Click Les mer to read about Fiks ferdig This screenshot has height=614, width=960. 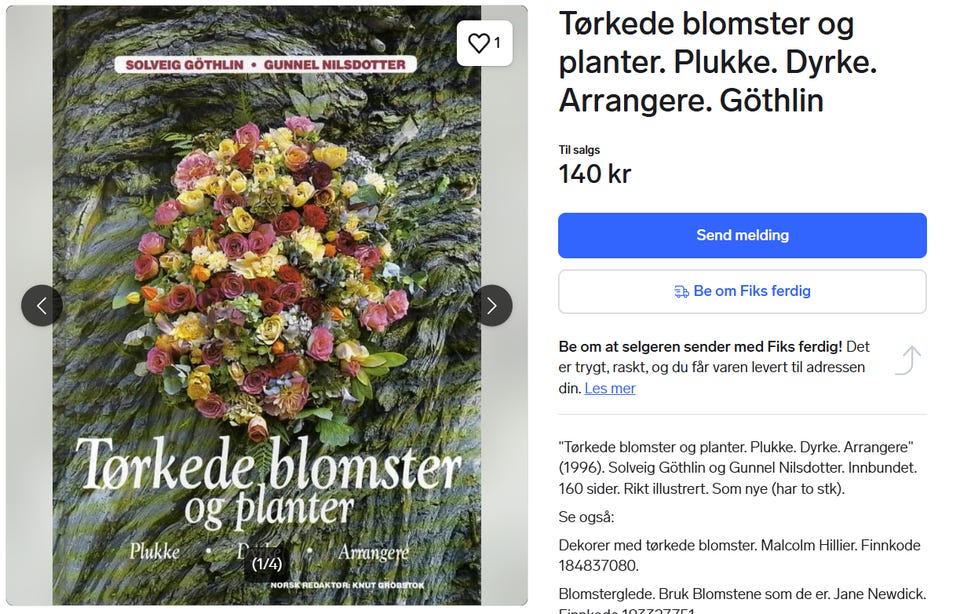click(610, 389)
